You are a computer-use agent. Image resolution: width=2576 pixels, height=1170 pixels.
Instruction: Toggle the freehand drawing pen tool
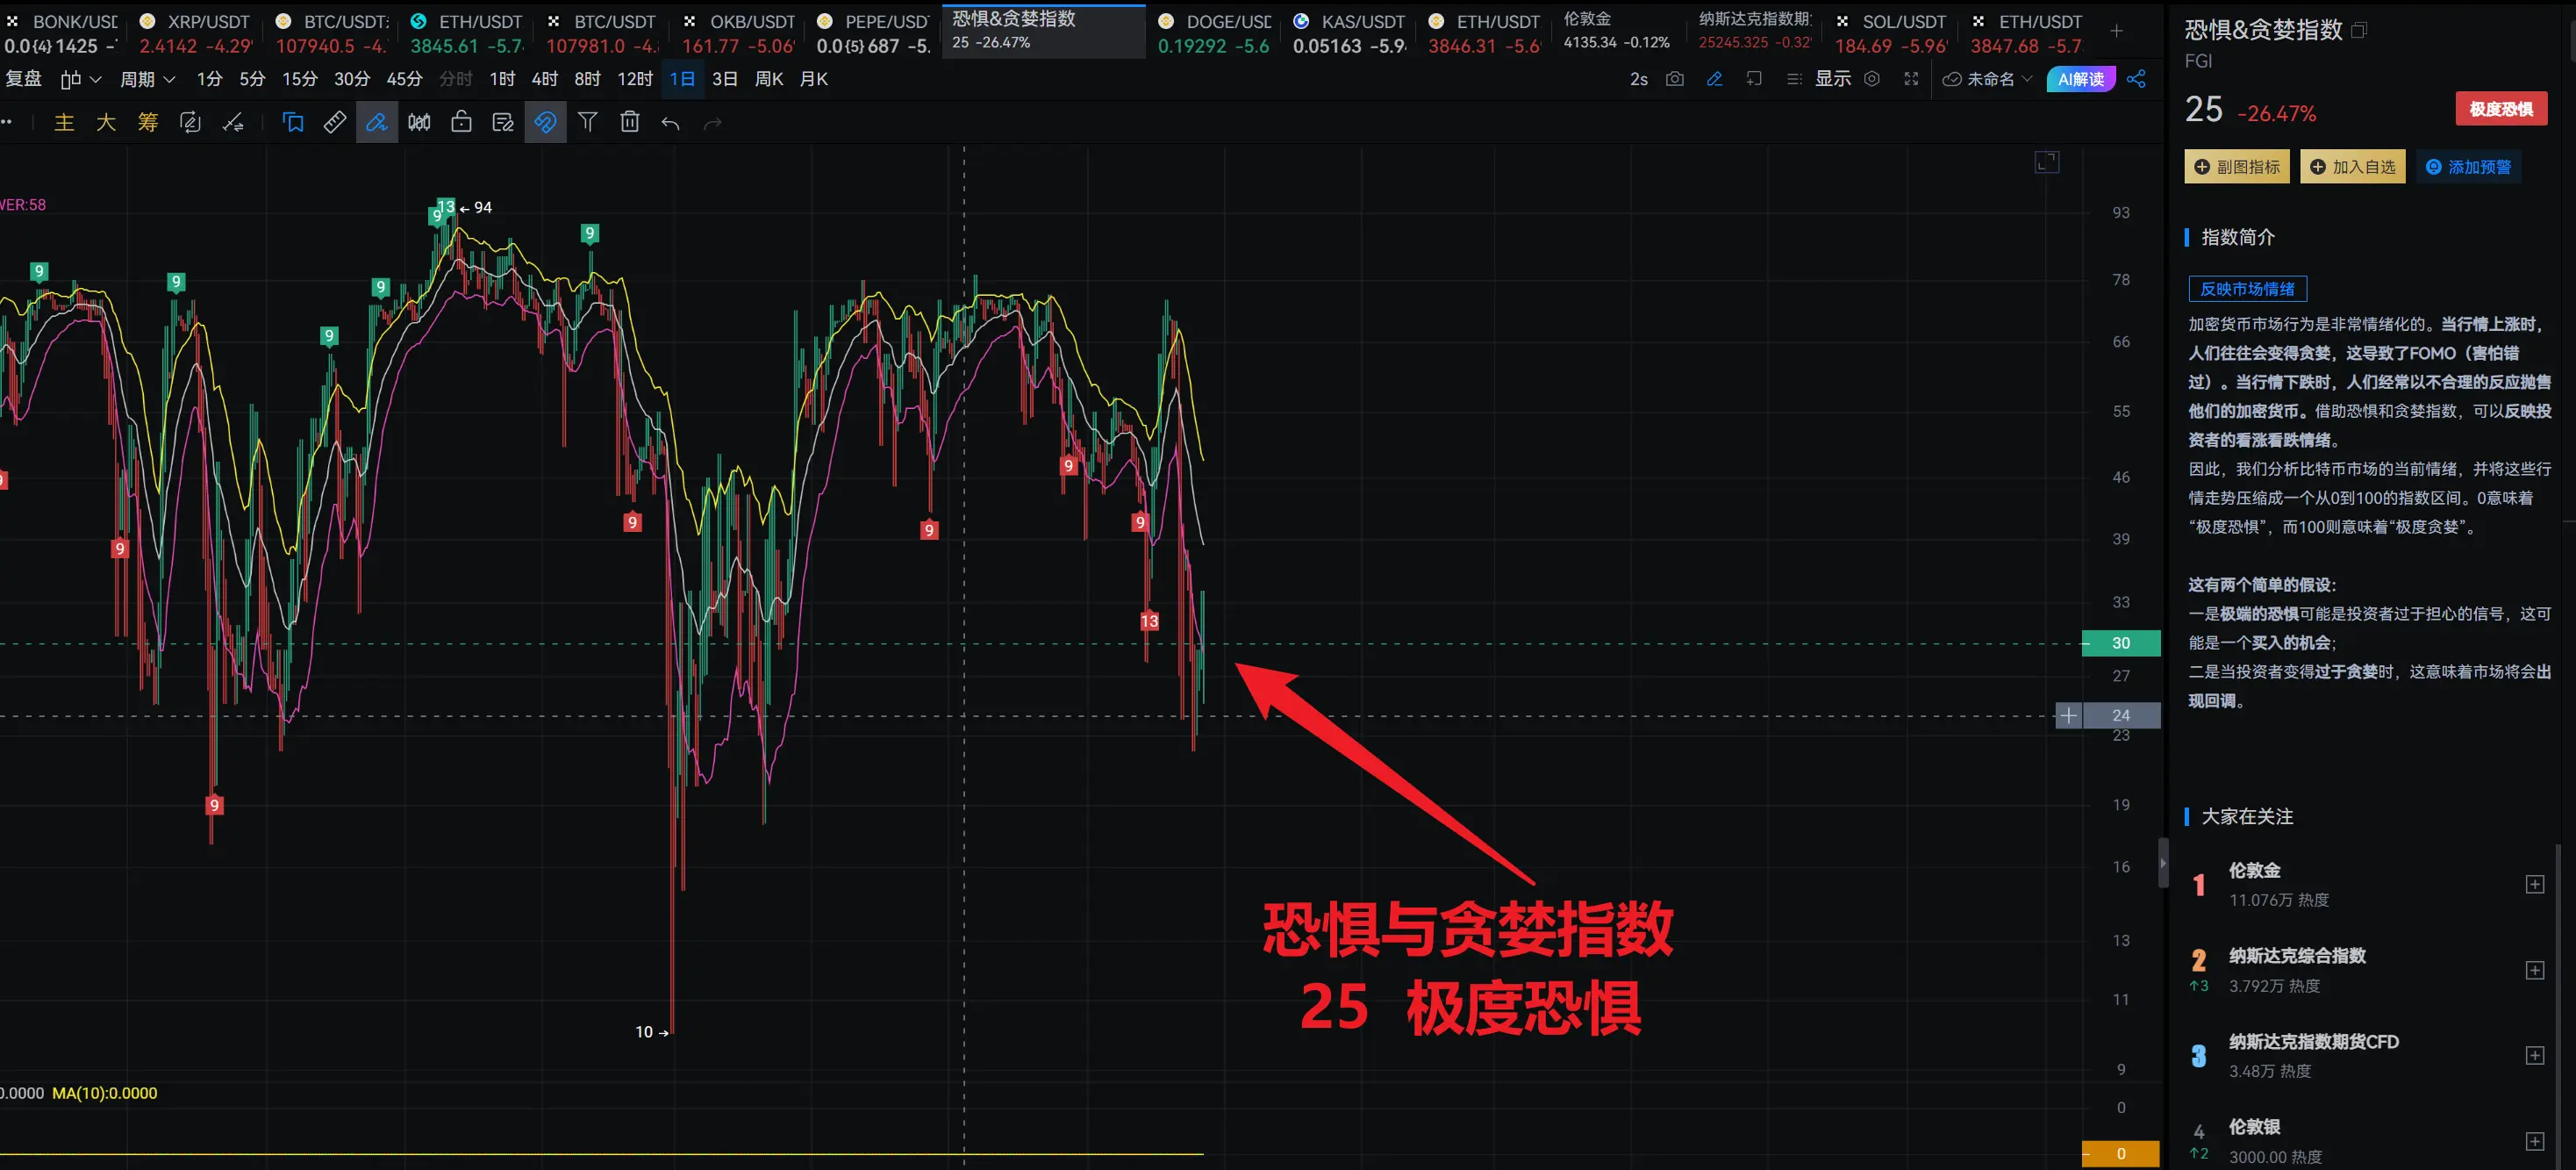[x=377, y=122]
